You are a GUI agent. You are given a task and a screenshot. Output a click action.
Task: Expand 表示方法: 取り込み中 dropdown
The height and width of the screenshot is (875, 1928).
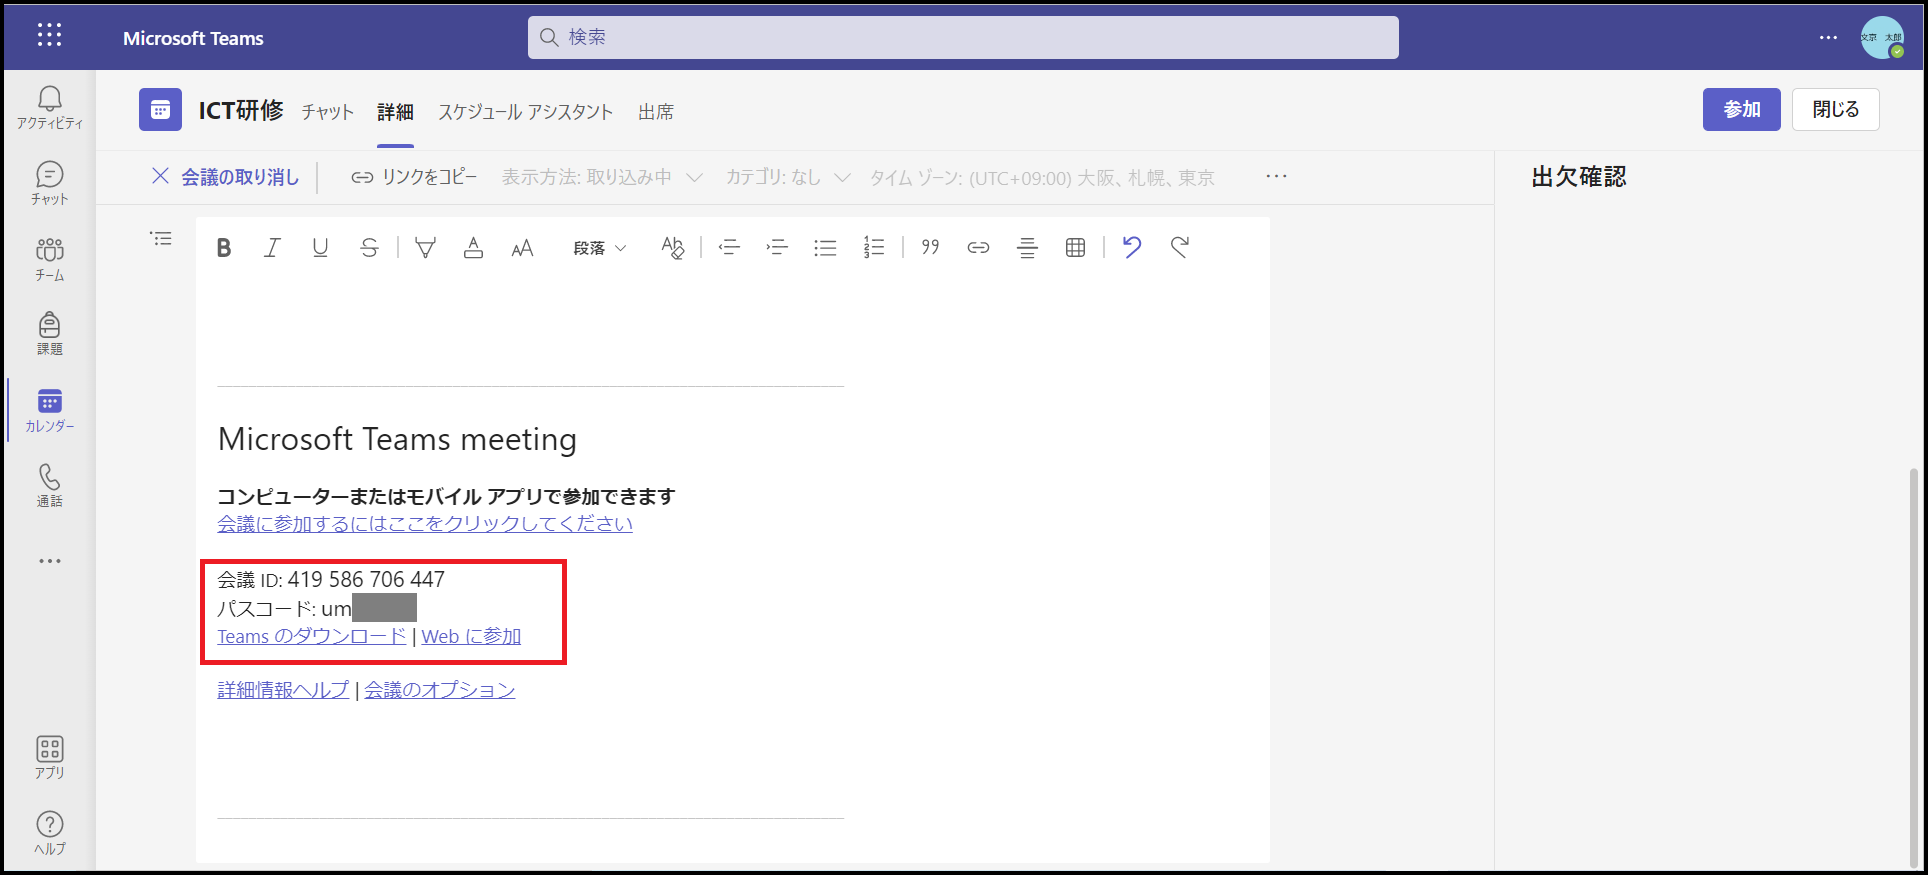click(602, 177)
